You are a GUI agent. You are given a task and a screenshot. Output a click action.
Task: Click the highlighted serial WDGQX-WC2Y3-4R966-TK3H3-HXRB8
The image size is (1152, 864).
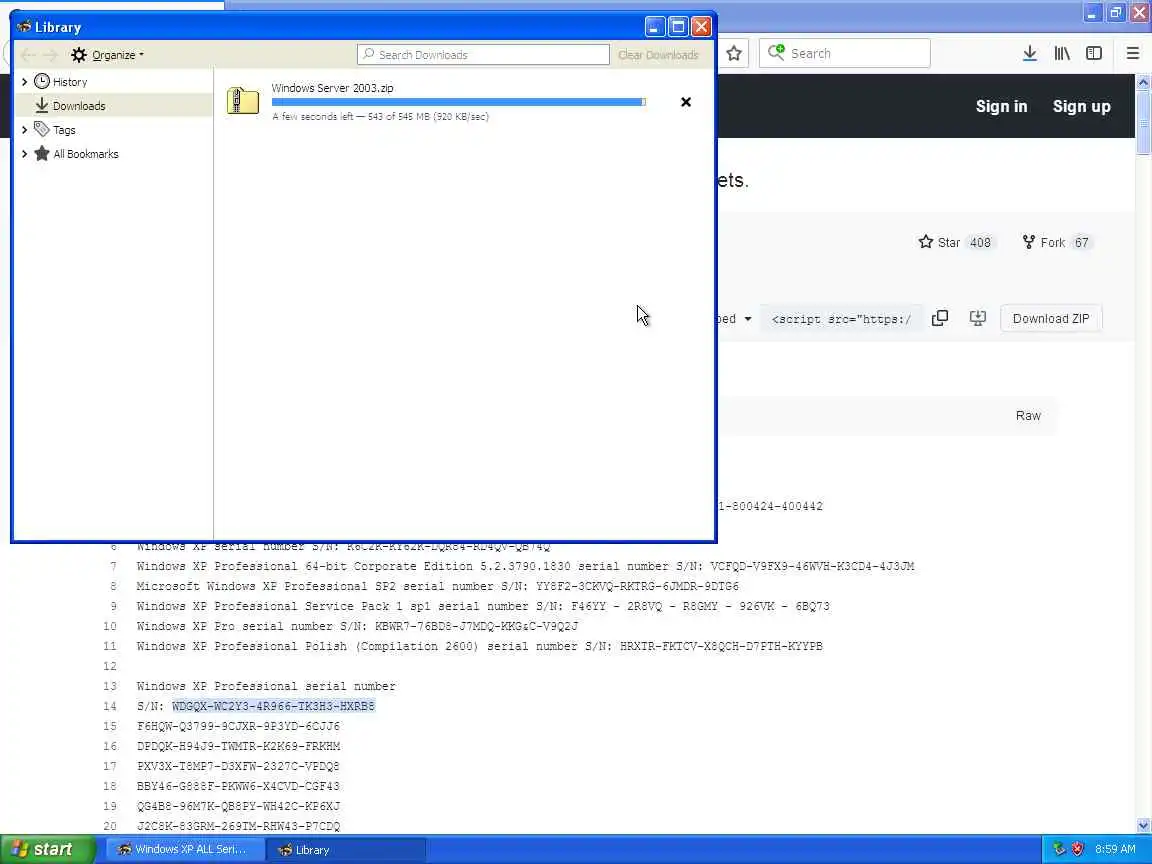tap(273, 706)
